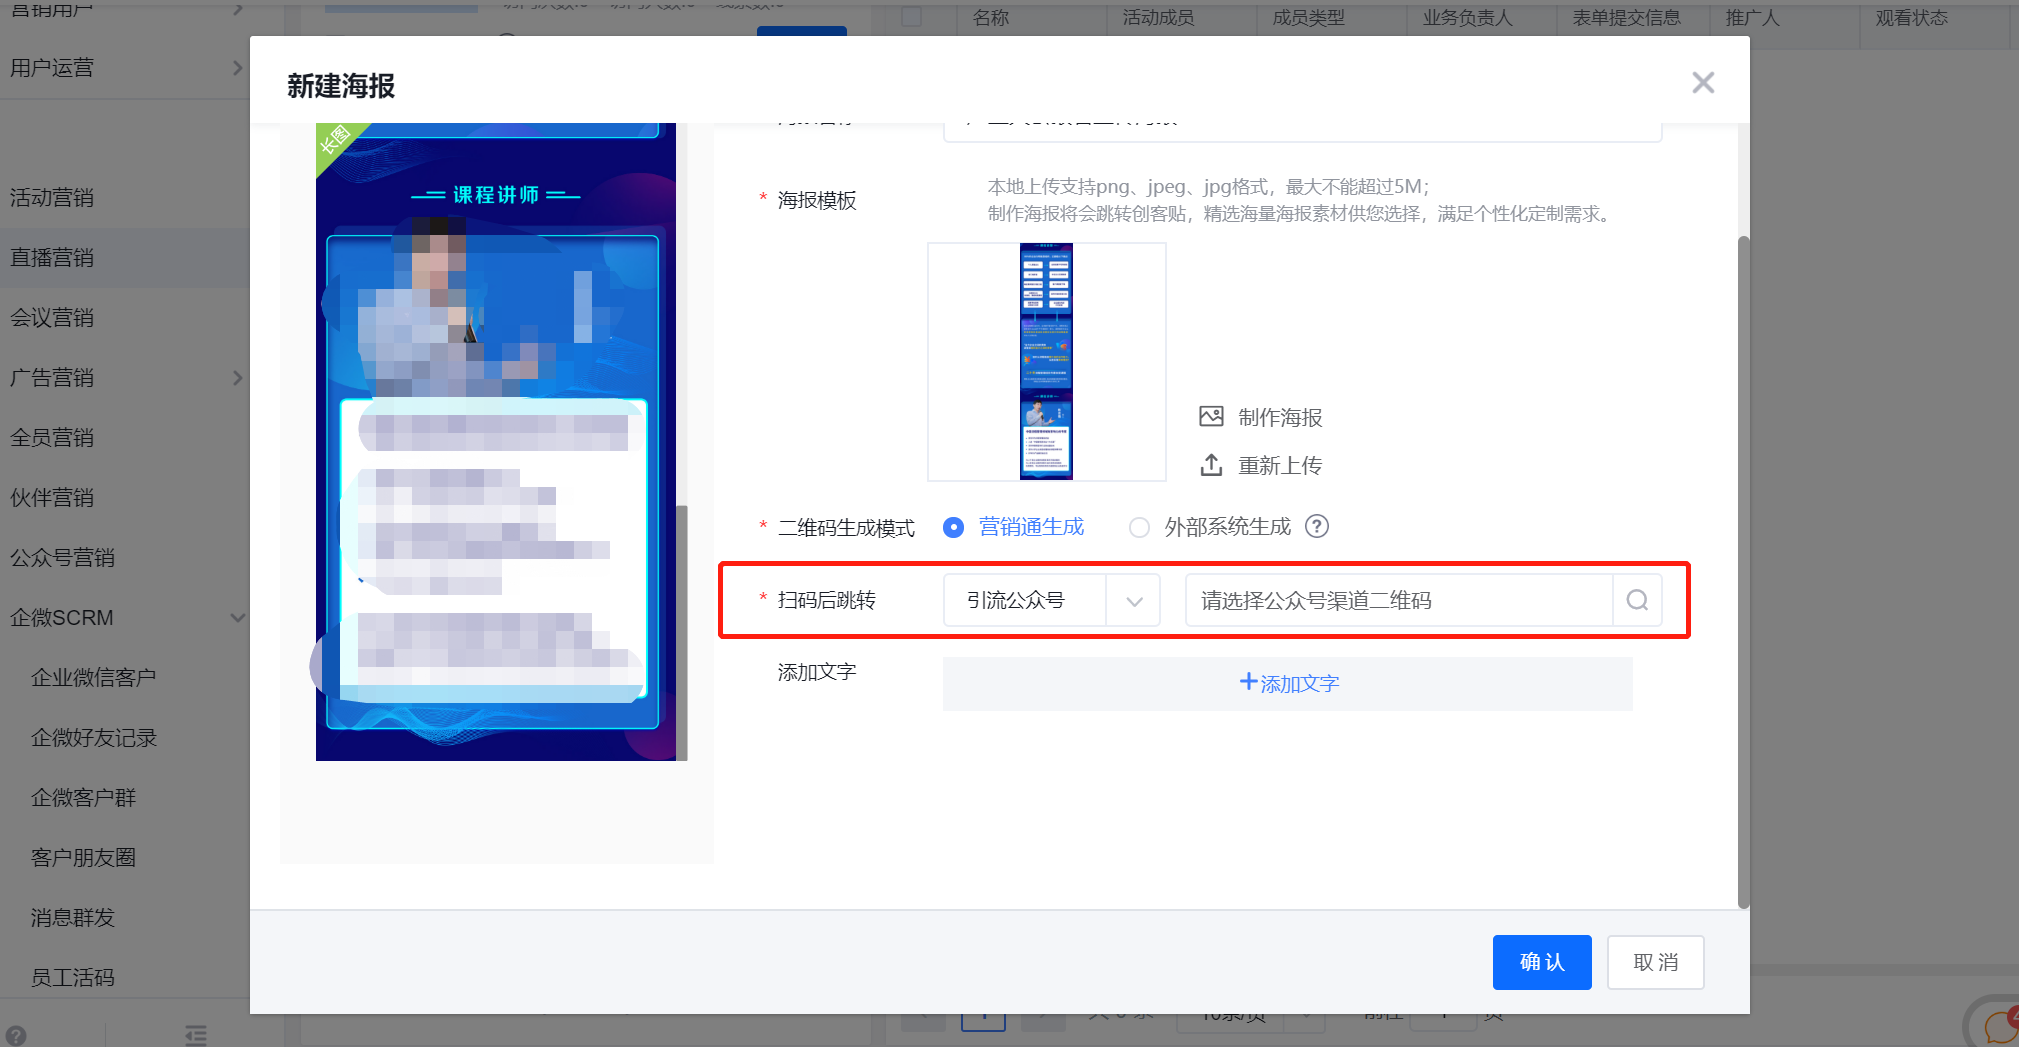Click the 活动成员 column header
The image size is (2019, 1047).
1158,17
